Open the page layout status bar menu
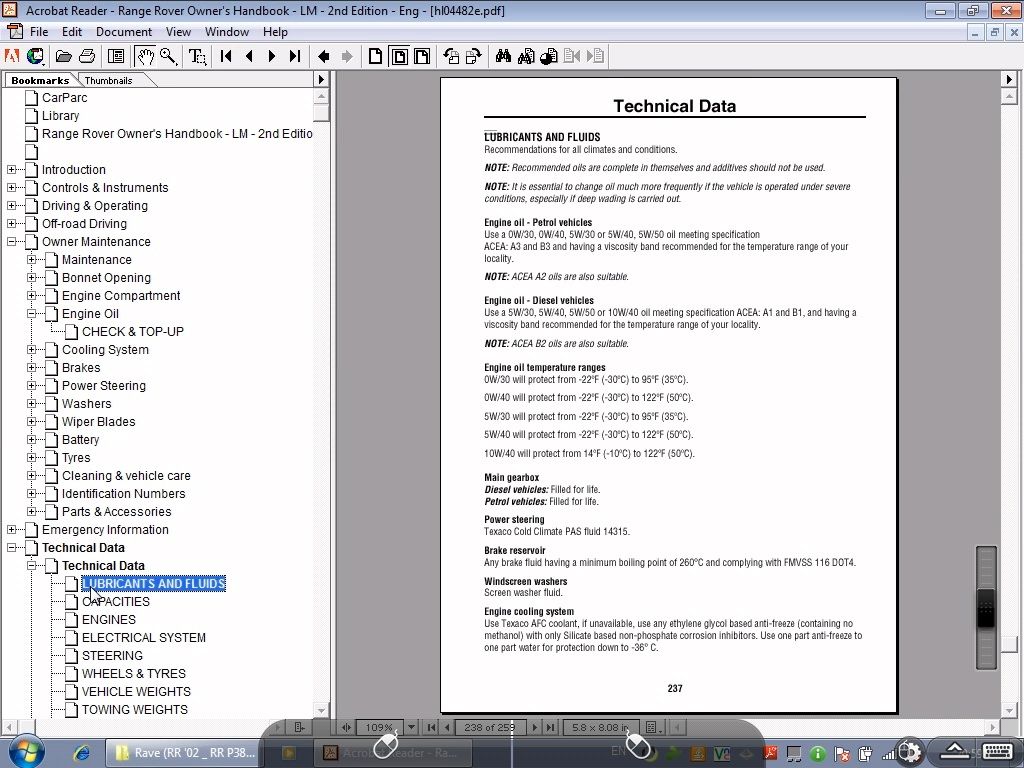The height and width of the screenshot is (768, 1024). pos(652,727)
